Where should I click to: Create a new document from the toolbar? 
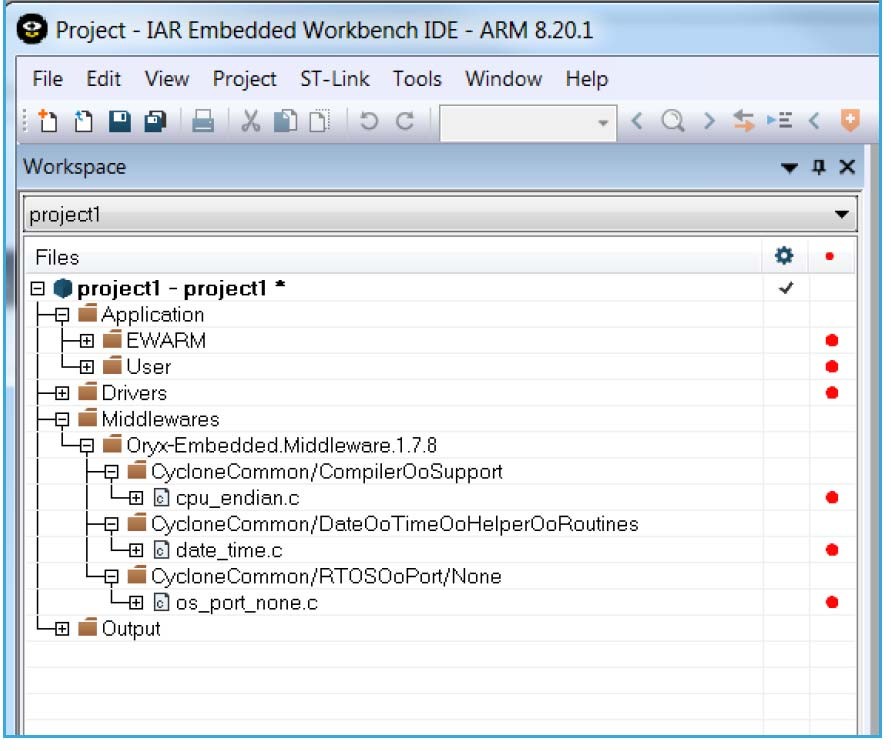coord(48,121)
